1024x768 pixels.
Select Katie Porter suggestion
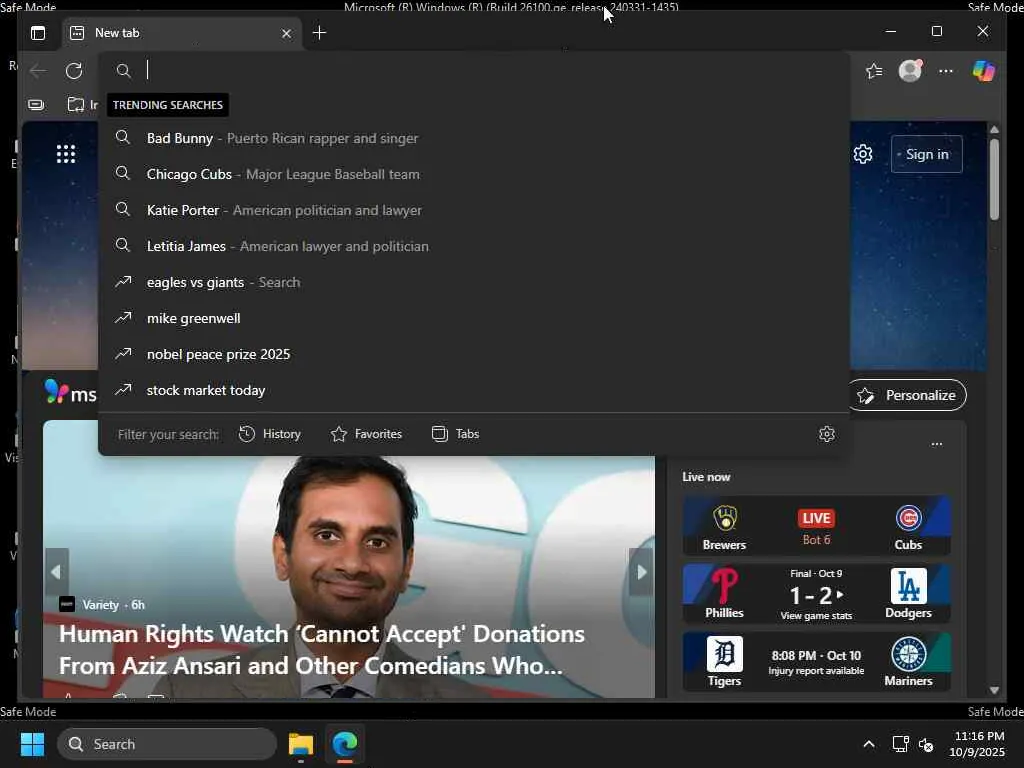pos(474,210)
